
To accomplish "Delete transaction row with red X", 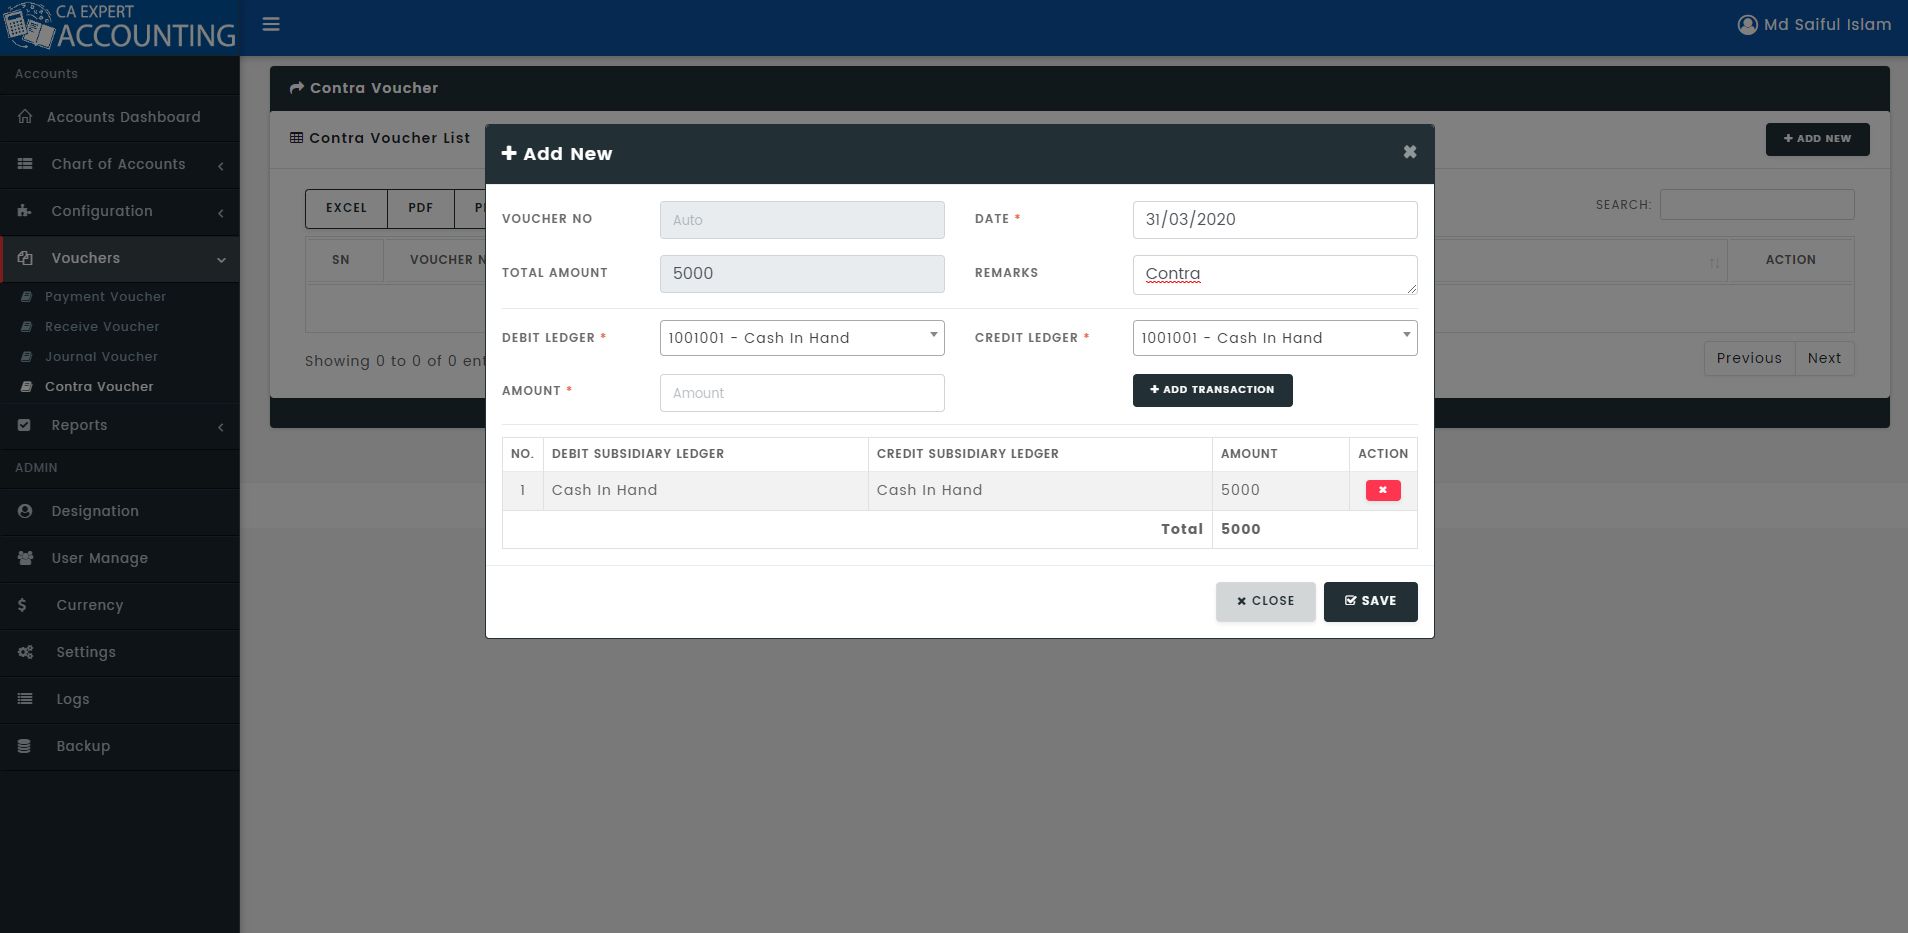I will pyautogui.click(x=1383, y=490).
